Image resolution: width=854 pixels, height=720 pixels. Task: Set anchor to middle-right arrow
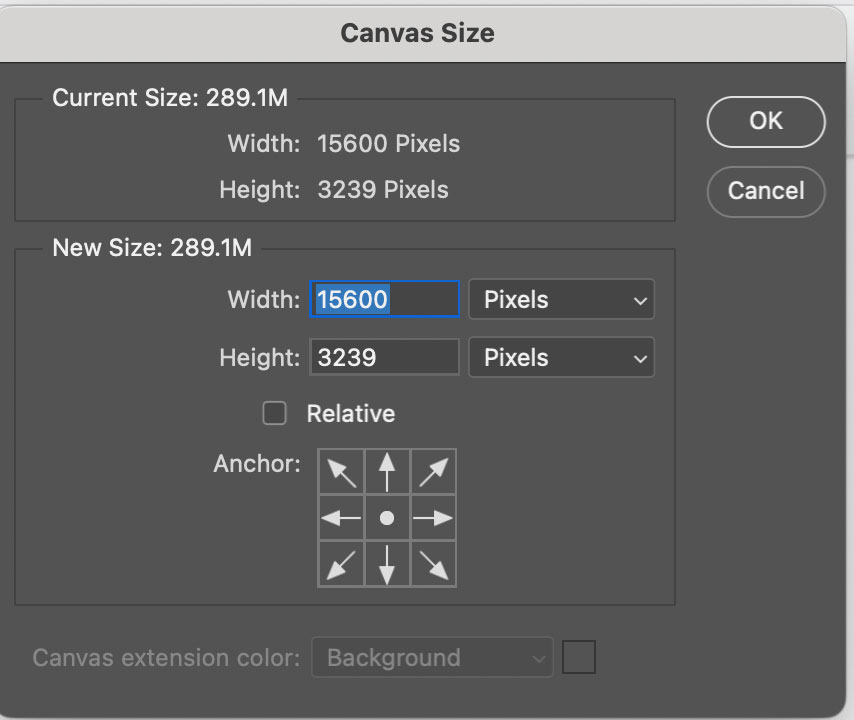(433, 517)
